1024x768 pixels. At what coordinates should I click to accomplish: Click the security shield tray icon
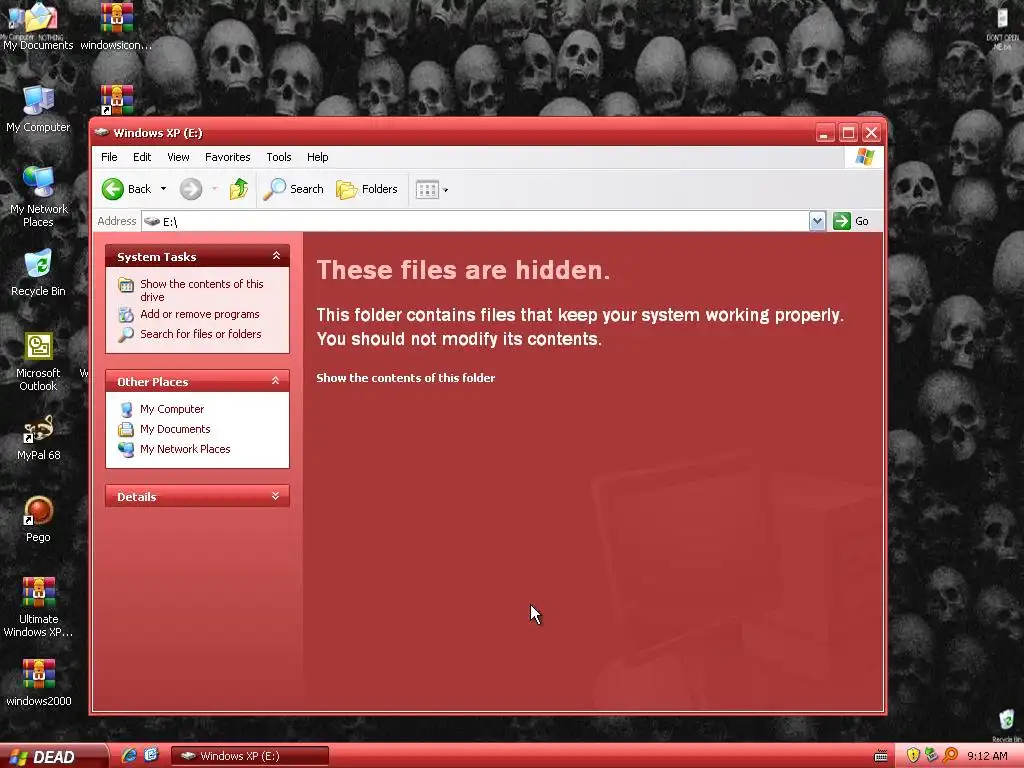(913, 756)
